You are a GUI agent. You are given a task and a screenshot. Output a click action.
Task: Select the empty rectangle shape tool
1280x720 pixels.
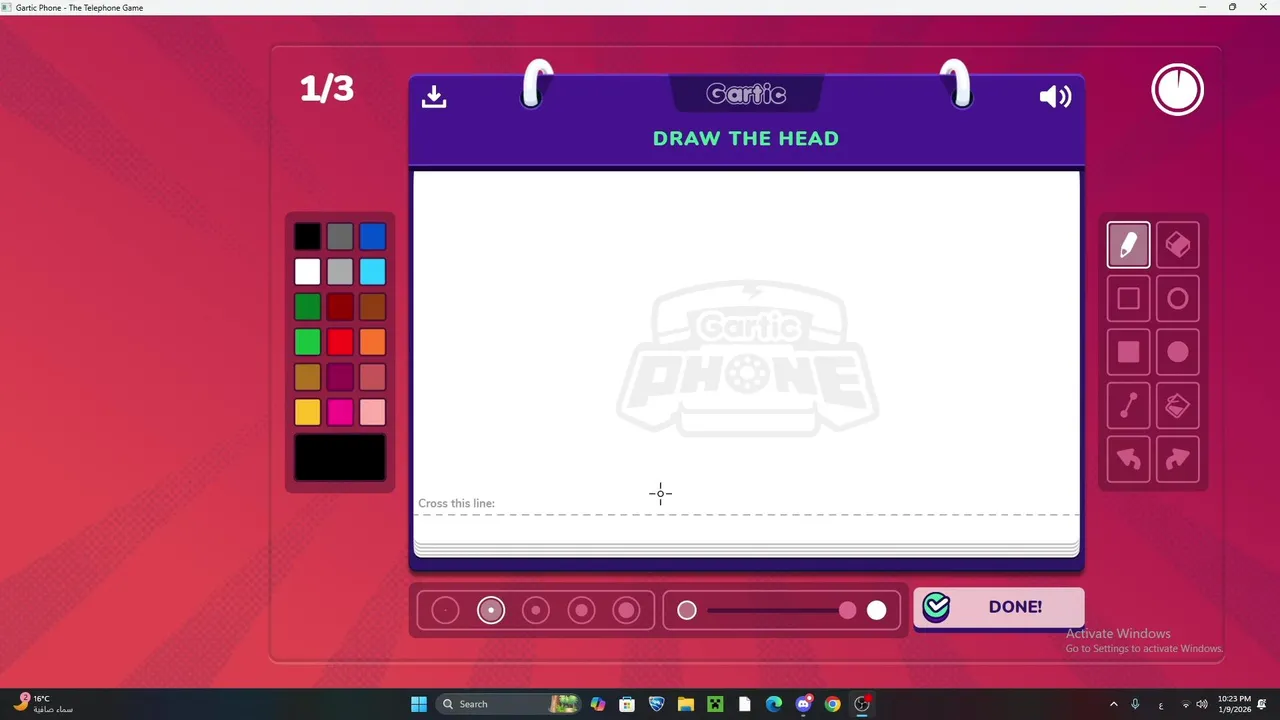pos(1128,299)
